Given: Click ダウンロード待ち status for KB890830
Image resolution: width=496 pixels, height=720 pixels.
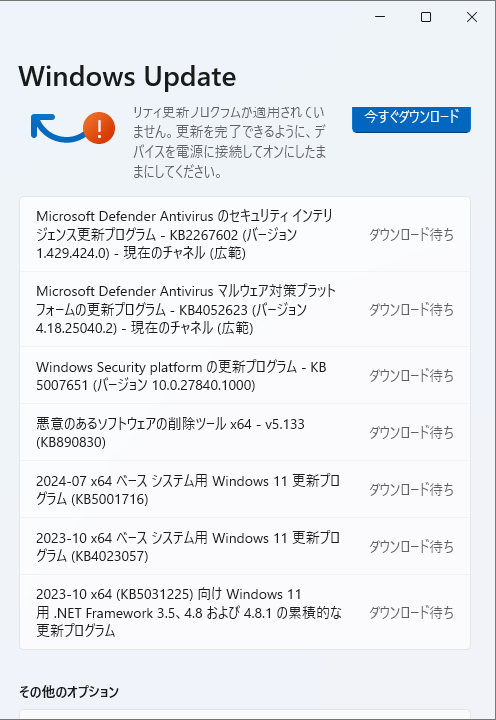Looking at the screenshot, I should click(411, 433).
